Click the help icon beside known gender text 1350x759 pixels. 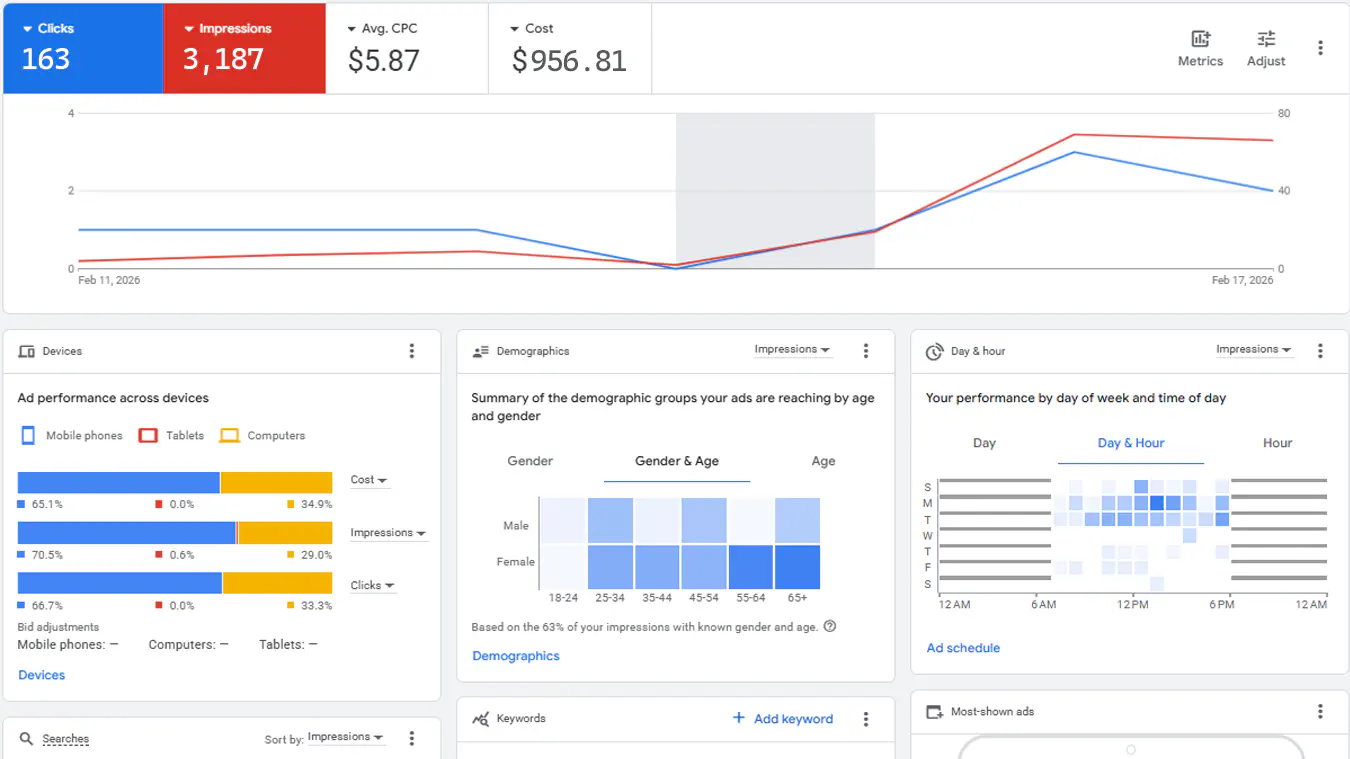click(829, 627)
